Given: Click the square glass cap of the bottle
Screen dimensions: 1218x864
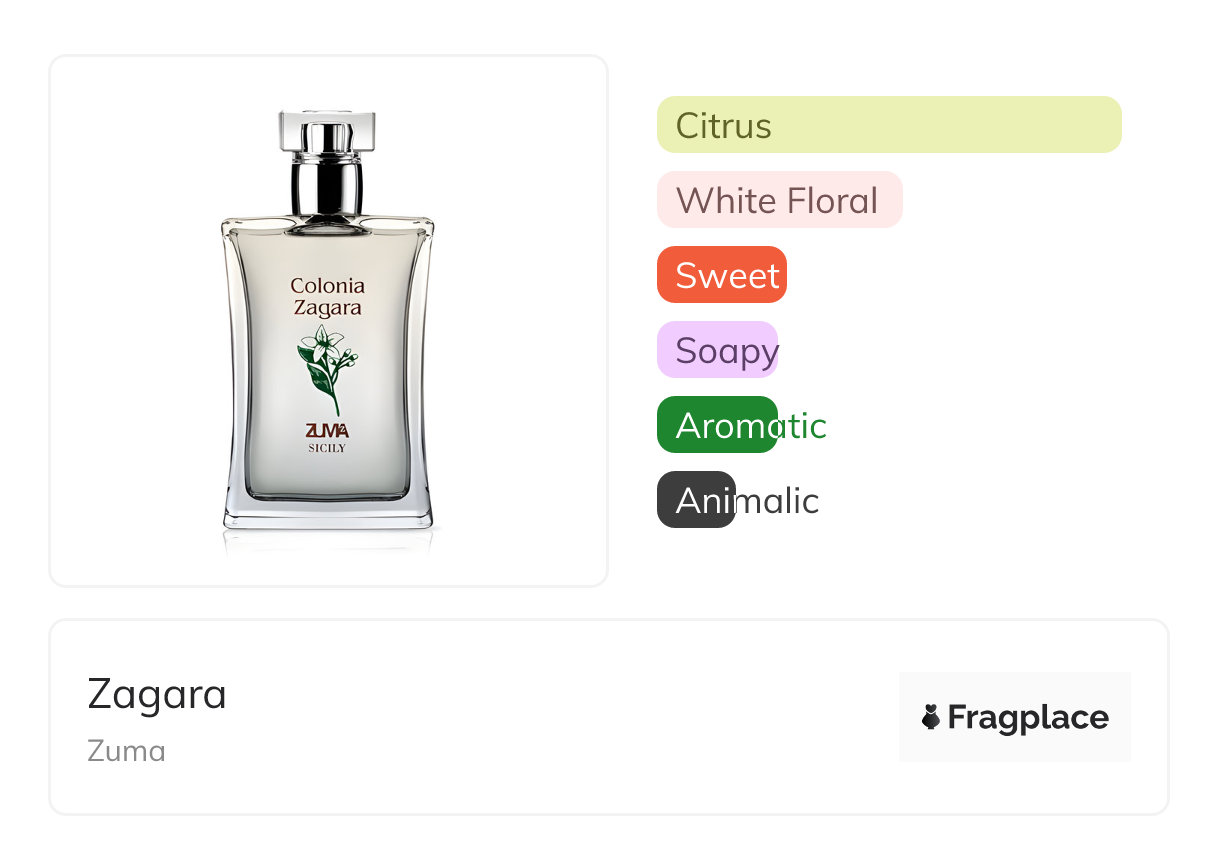Looking at the screenshot, I should (x=326, y=131).
